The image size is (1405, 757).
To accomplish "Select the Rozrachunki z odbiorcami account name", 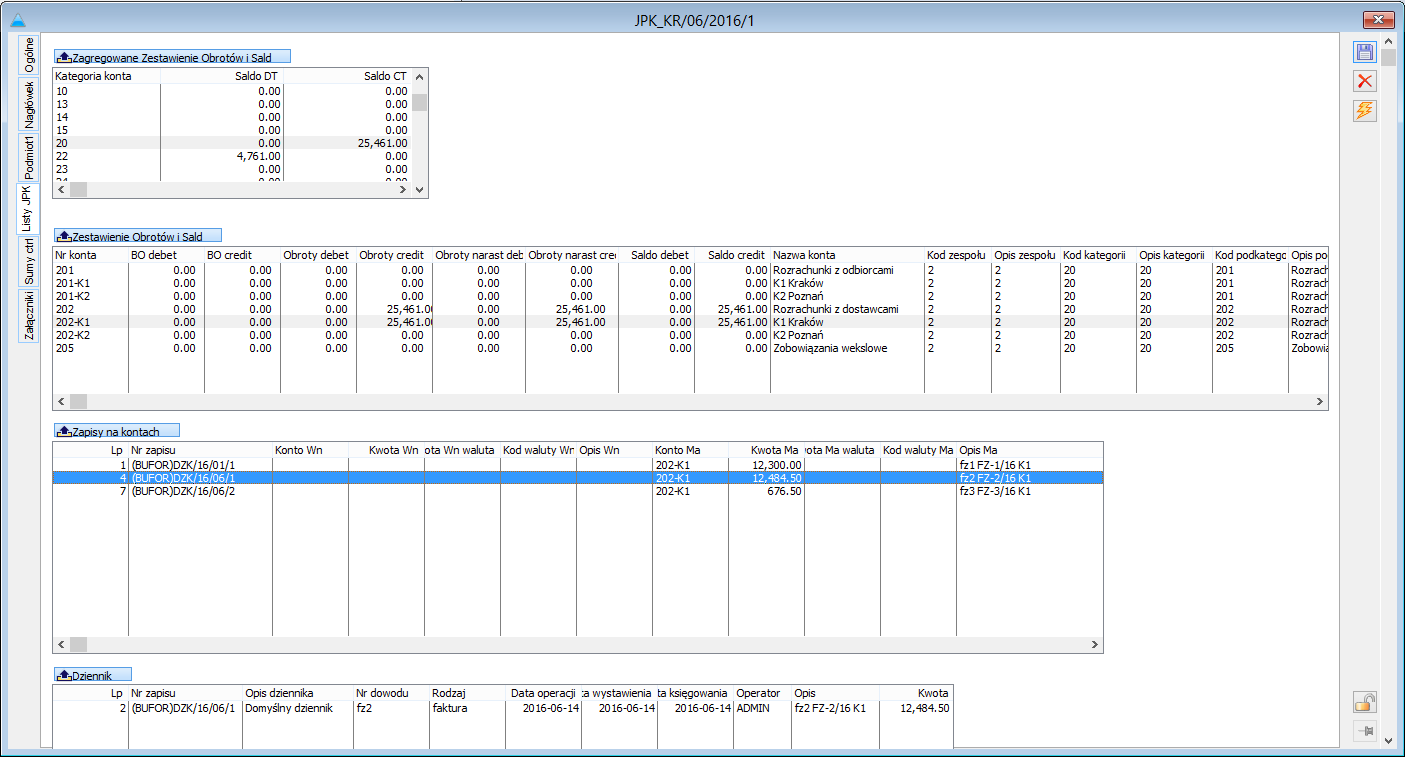I will [x=833, y=270].
